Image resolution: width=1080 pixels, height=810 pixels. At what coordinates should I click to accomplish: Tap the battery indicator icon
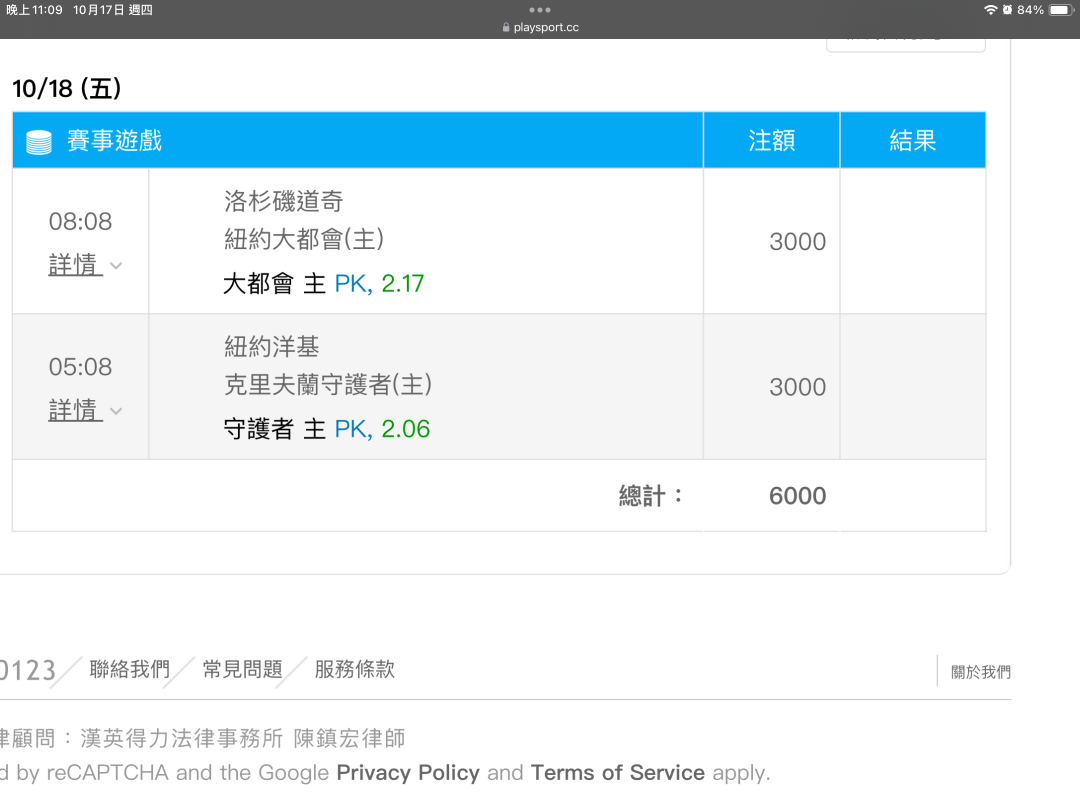click(1061, 10)
